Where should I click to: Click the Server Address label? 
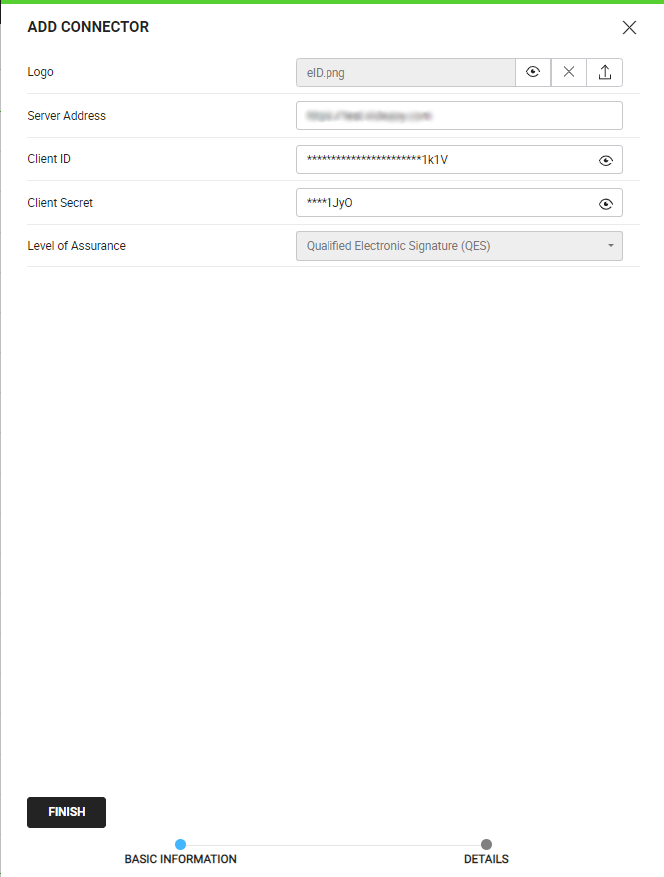click(66, 116)
